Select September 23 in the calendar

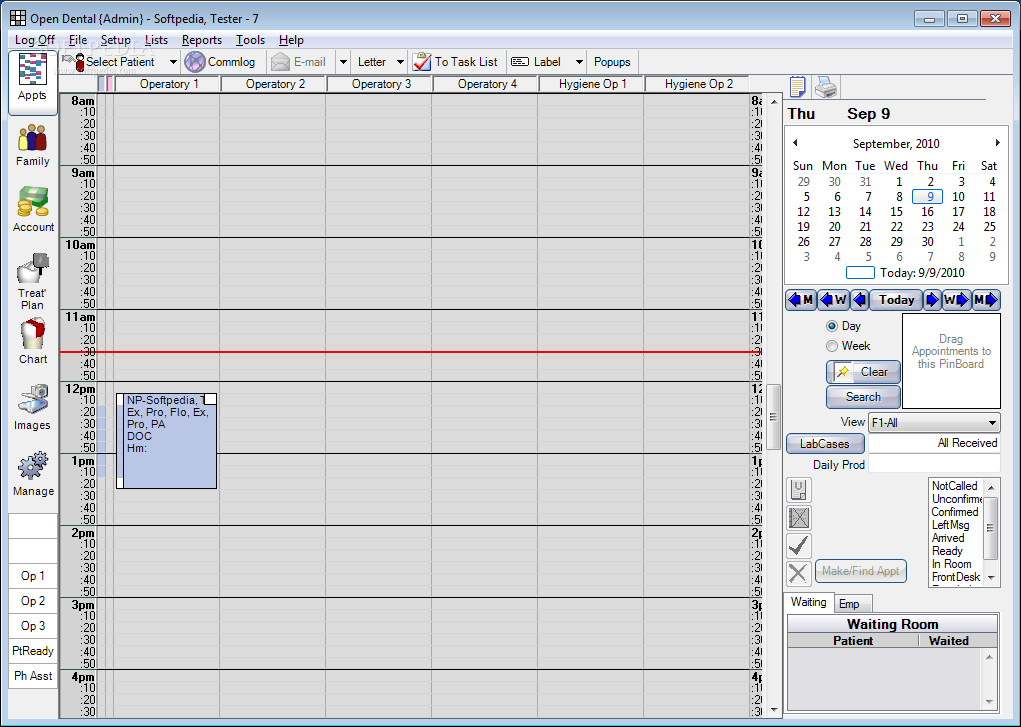pyautogui.click(x=927, y=227)
